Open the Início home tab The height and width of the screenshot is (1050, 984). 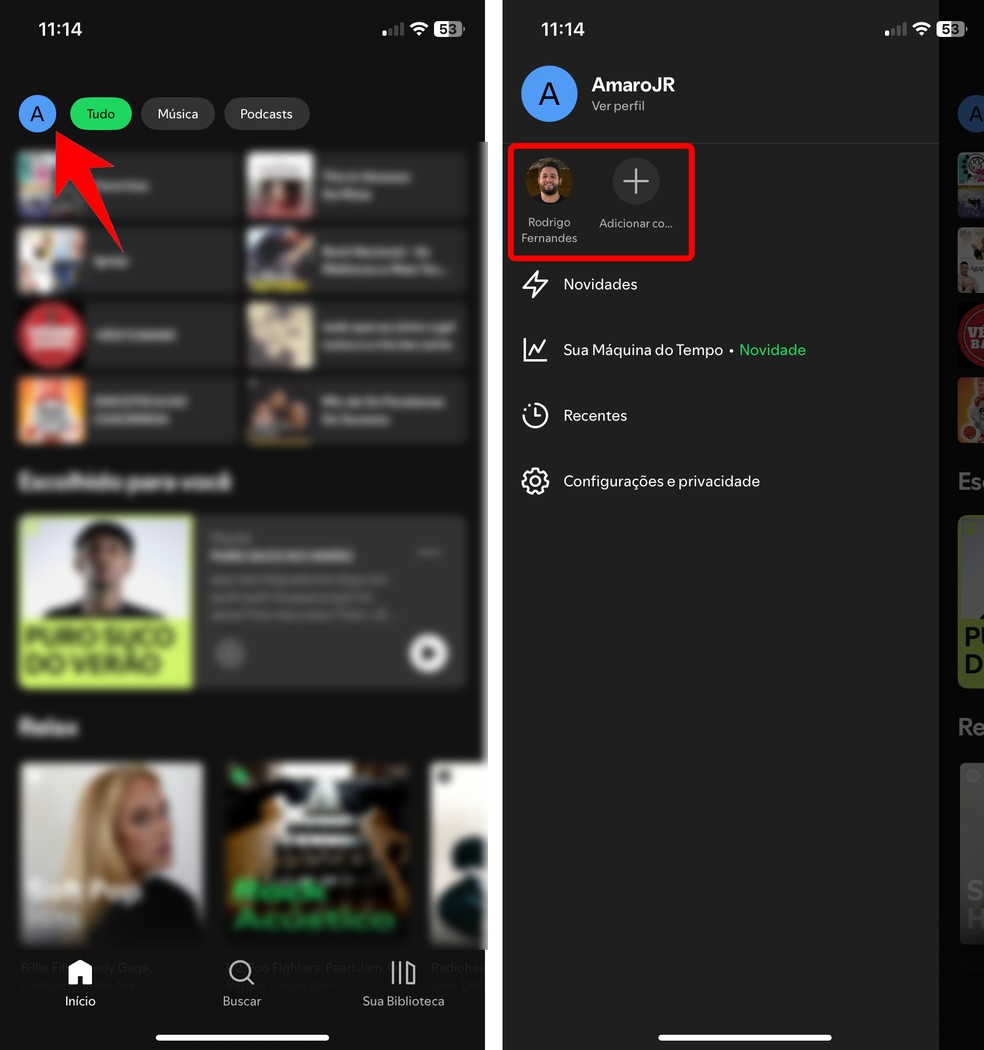pyautogui.click(x=80, y=983)
